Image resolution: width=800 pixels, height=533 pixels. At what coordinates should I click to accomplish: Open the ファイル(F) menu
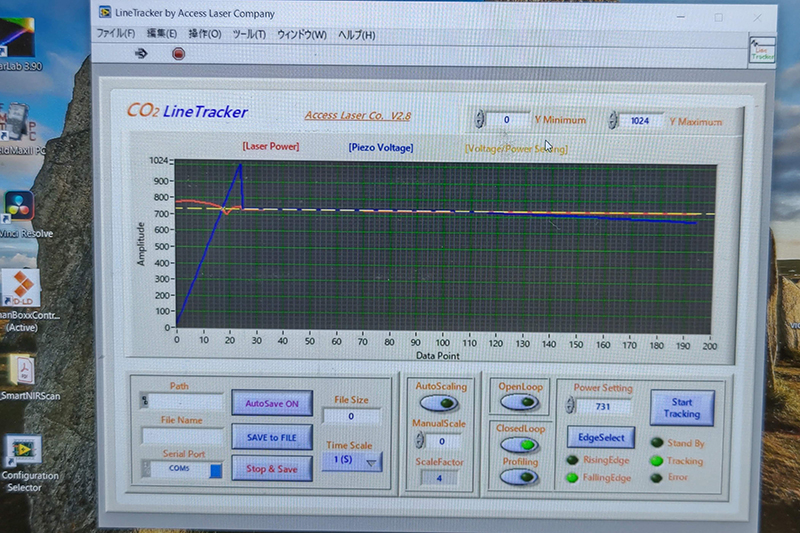(116, 34)
